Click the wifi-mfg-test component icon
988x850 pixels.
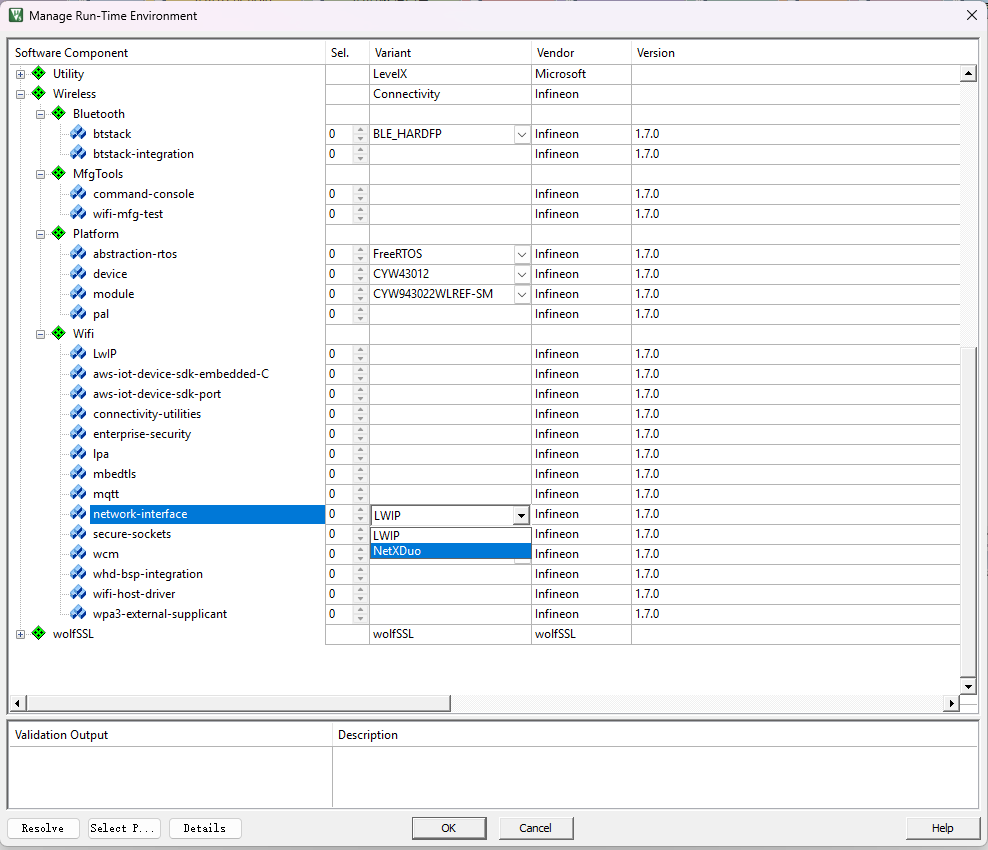click(x=78, y=214)
